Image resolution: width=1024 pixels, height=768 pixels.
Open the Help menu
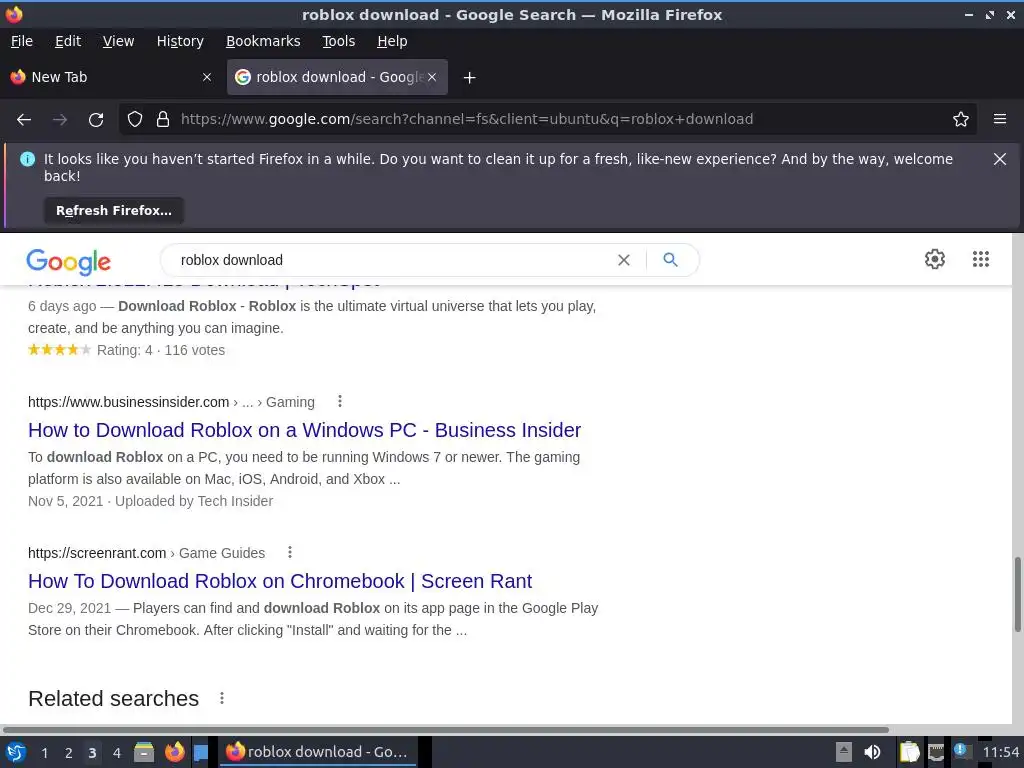392,41
